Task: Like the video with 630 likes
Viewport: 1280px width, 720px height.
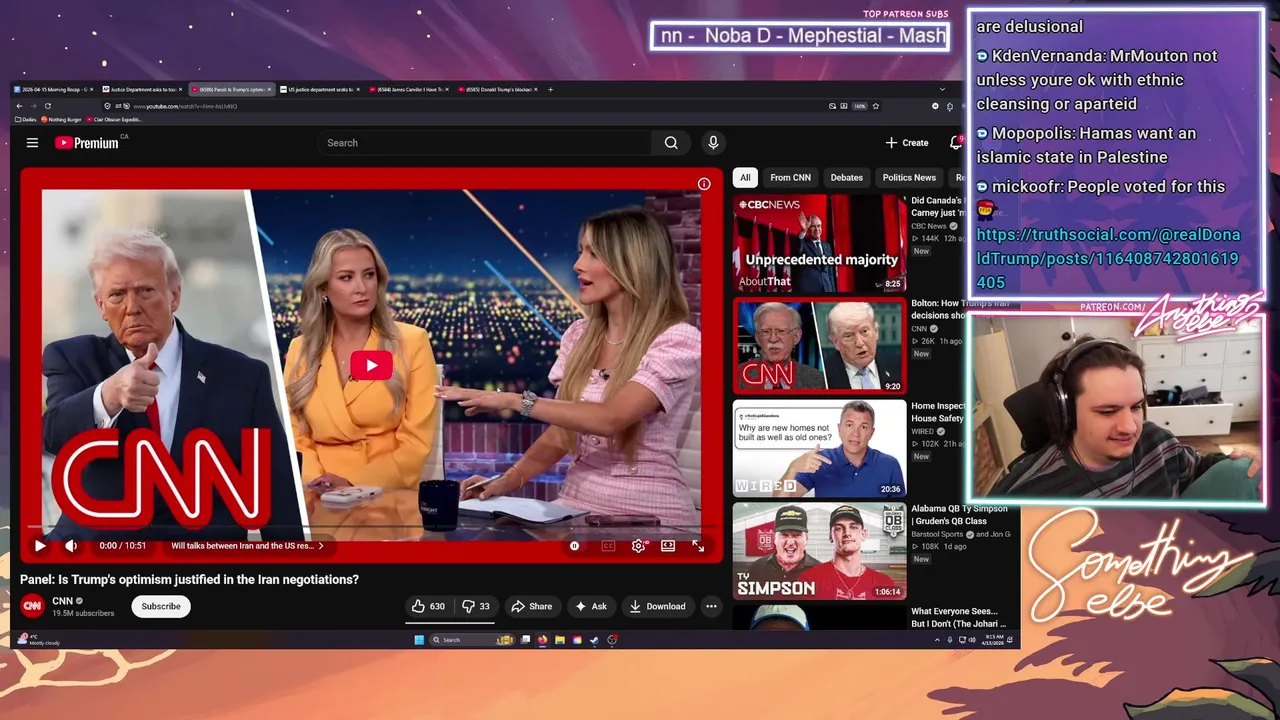Action: [429, 606]
